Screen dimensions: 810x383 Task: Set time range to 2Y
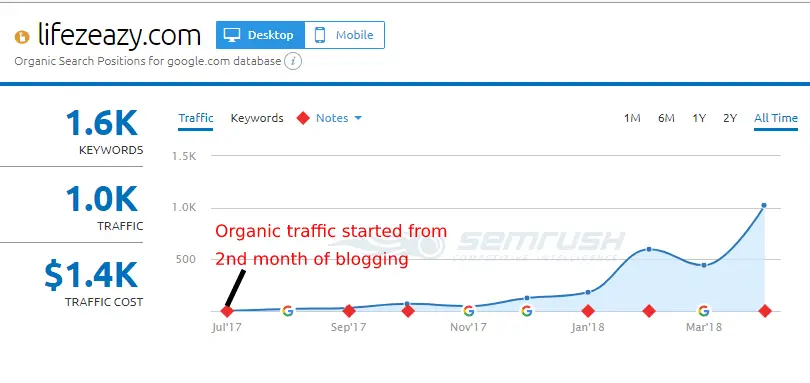(x=729, y=118)
